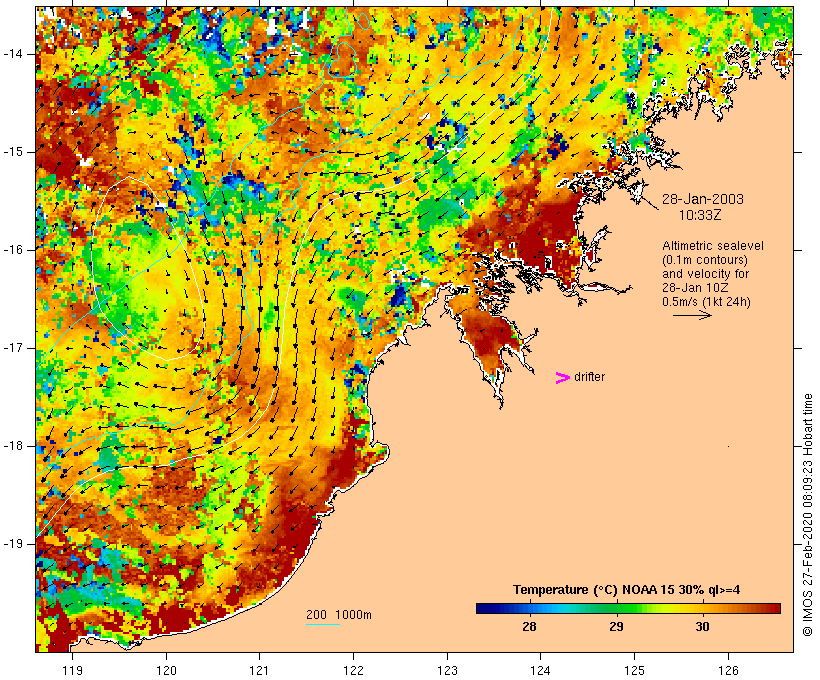Image resolution: width=820 pixels, height=680 pixels.
Task: Click latitude axis label "-19"
Action: [12, 544]
